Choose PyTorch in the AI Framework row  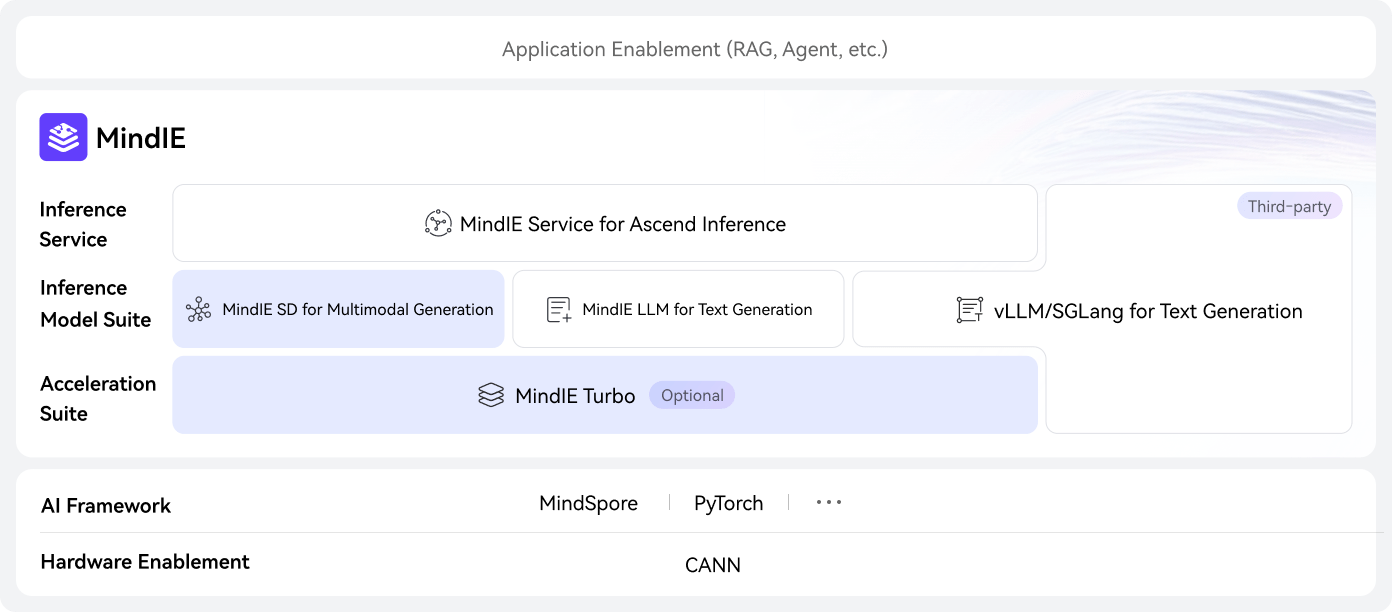click(728, 503)
